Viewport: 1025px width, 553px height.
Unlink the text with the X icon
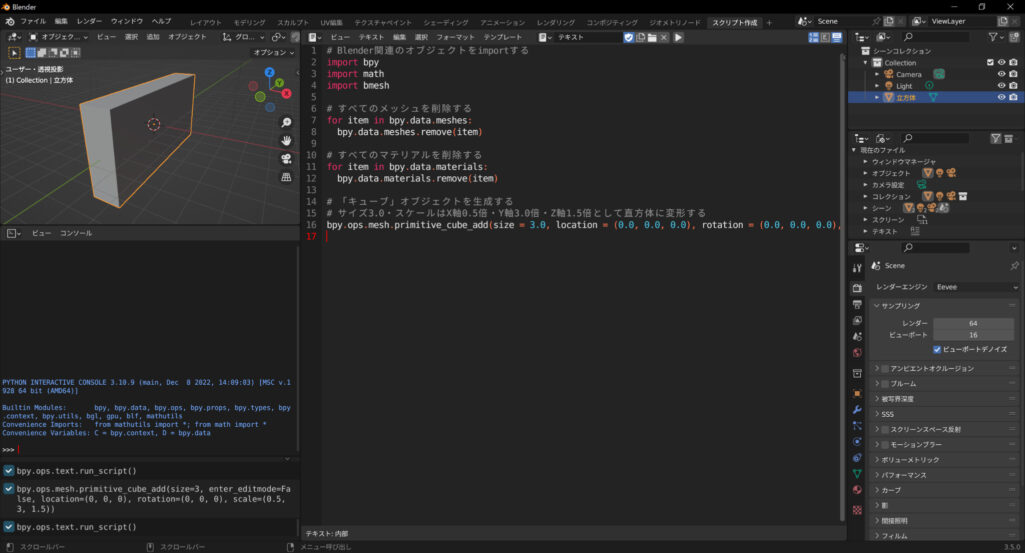(664, 37)
